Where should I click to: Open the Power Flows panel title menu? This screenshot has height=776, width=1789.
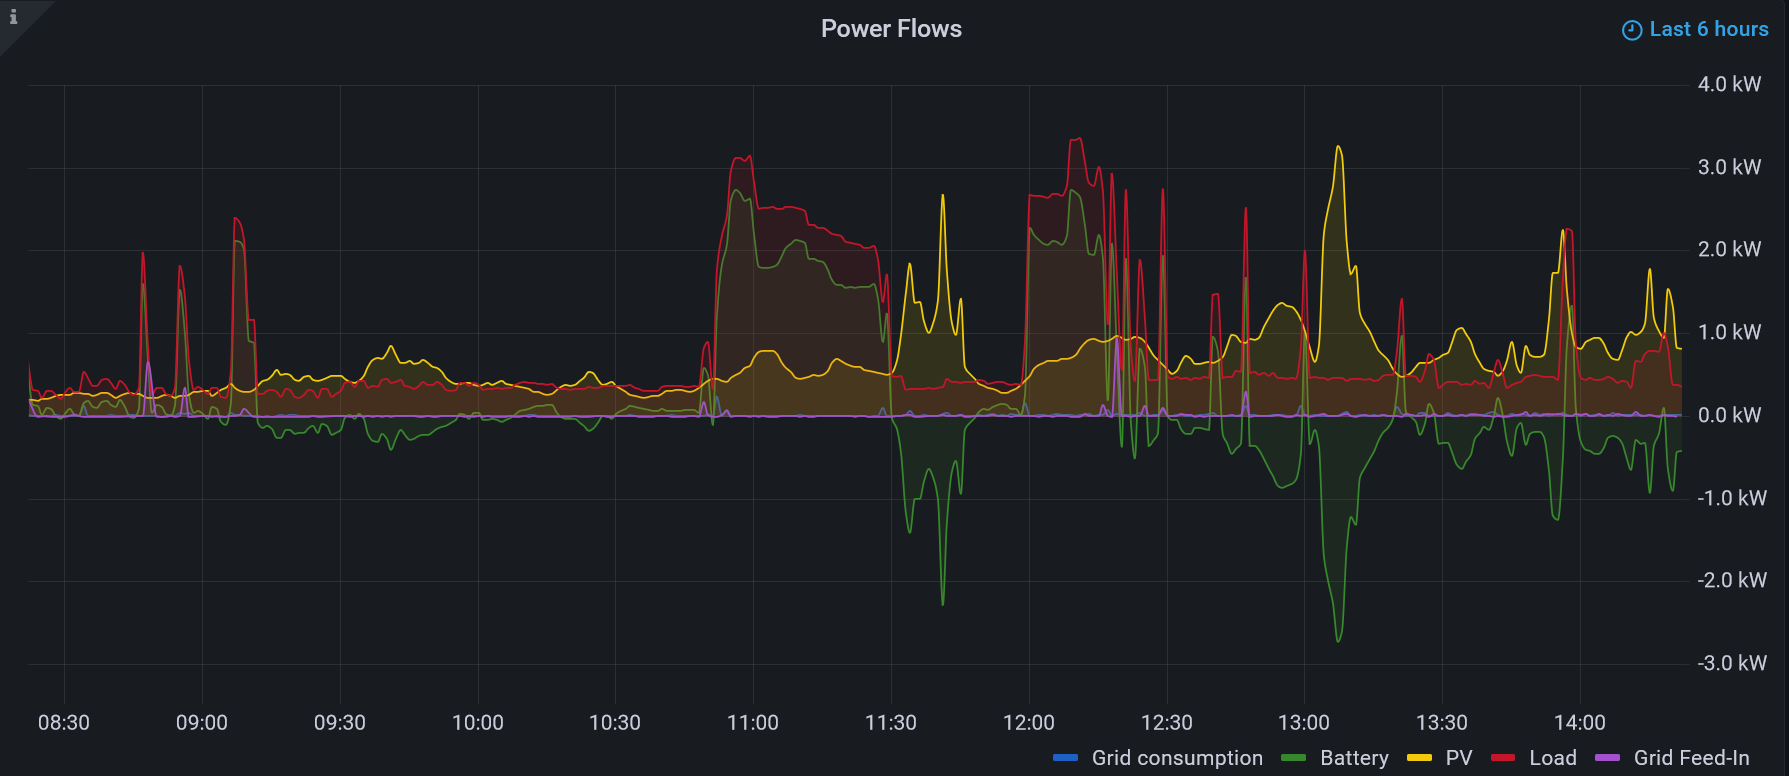click(x=891, y=29)
